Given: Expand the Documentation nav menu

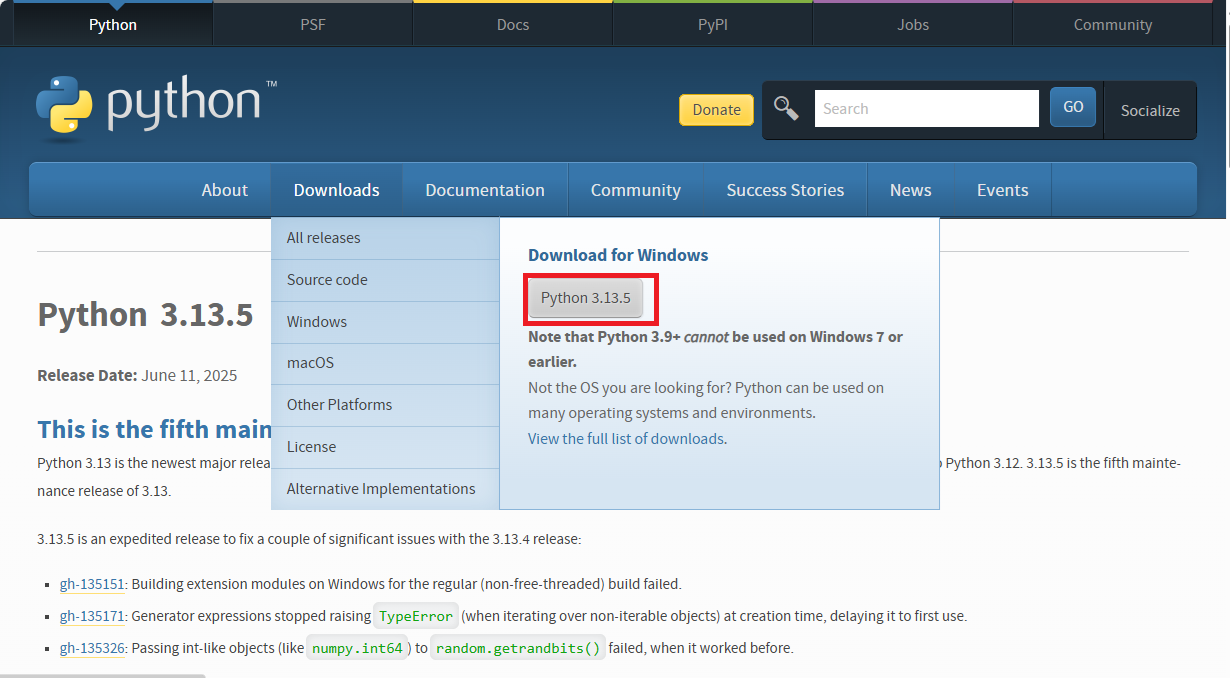Looking at the screenshot, I should click(485, 190).
